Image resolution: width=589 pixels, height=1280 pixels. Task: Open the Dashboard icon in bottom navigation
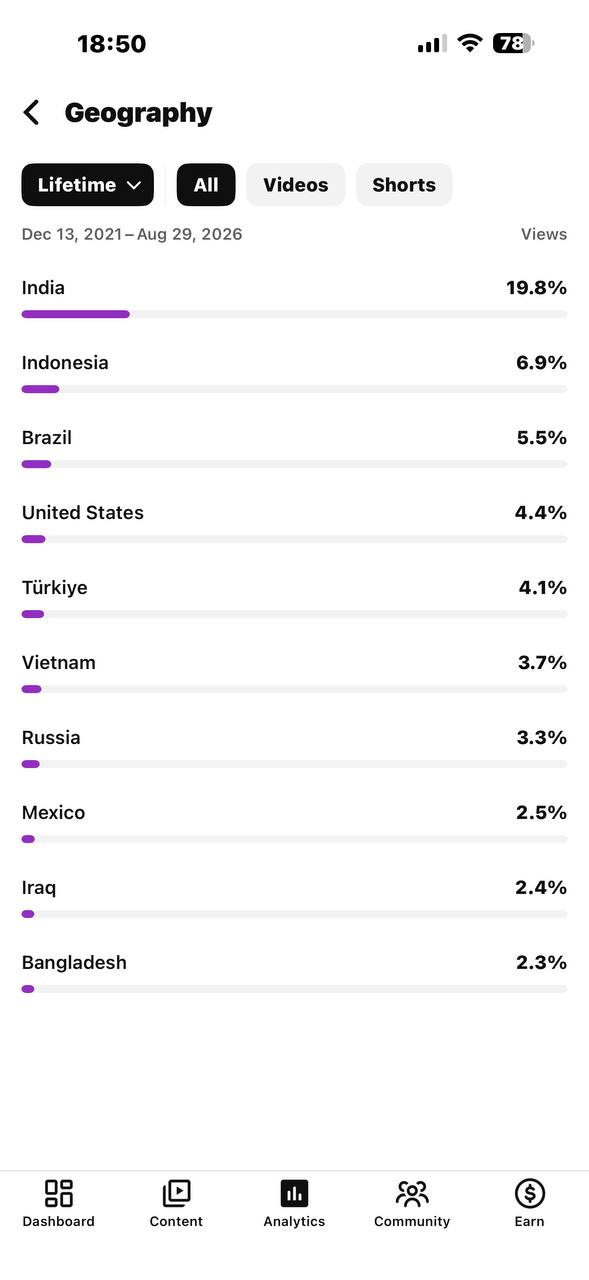point(59,1193)
